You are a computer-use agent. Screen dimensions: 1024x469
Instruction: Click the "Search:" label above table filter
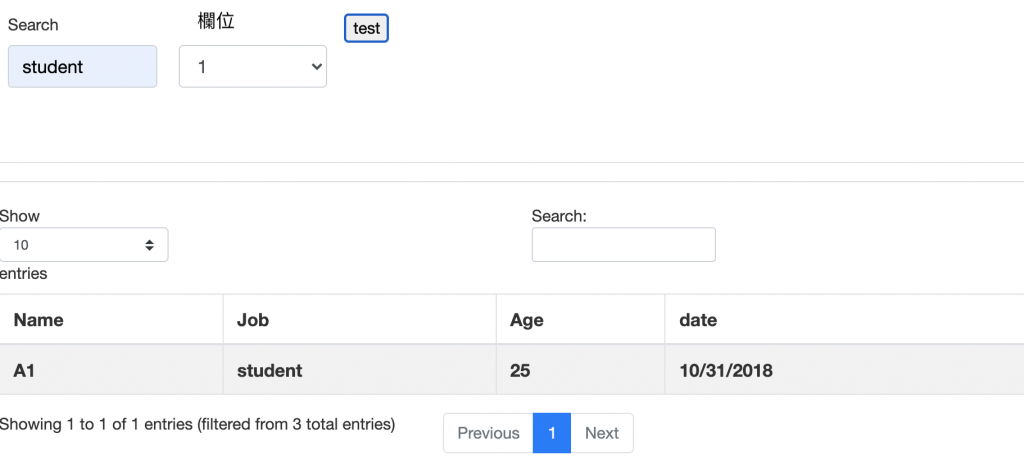tap(559, 216)
